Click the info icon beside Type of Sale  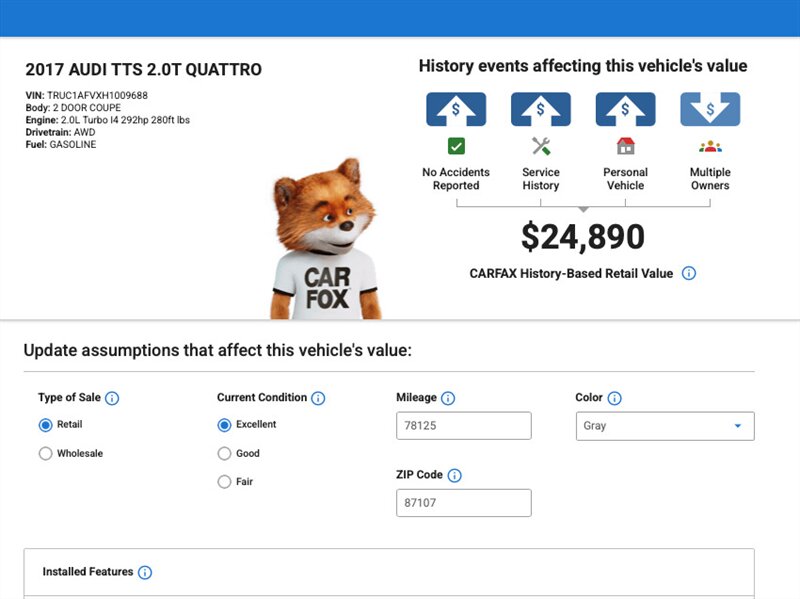tap(112, 398)
